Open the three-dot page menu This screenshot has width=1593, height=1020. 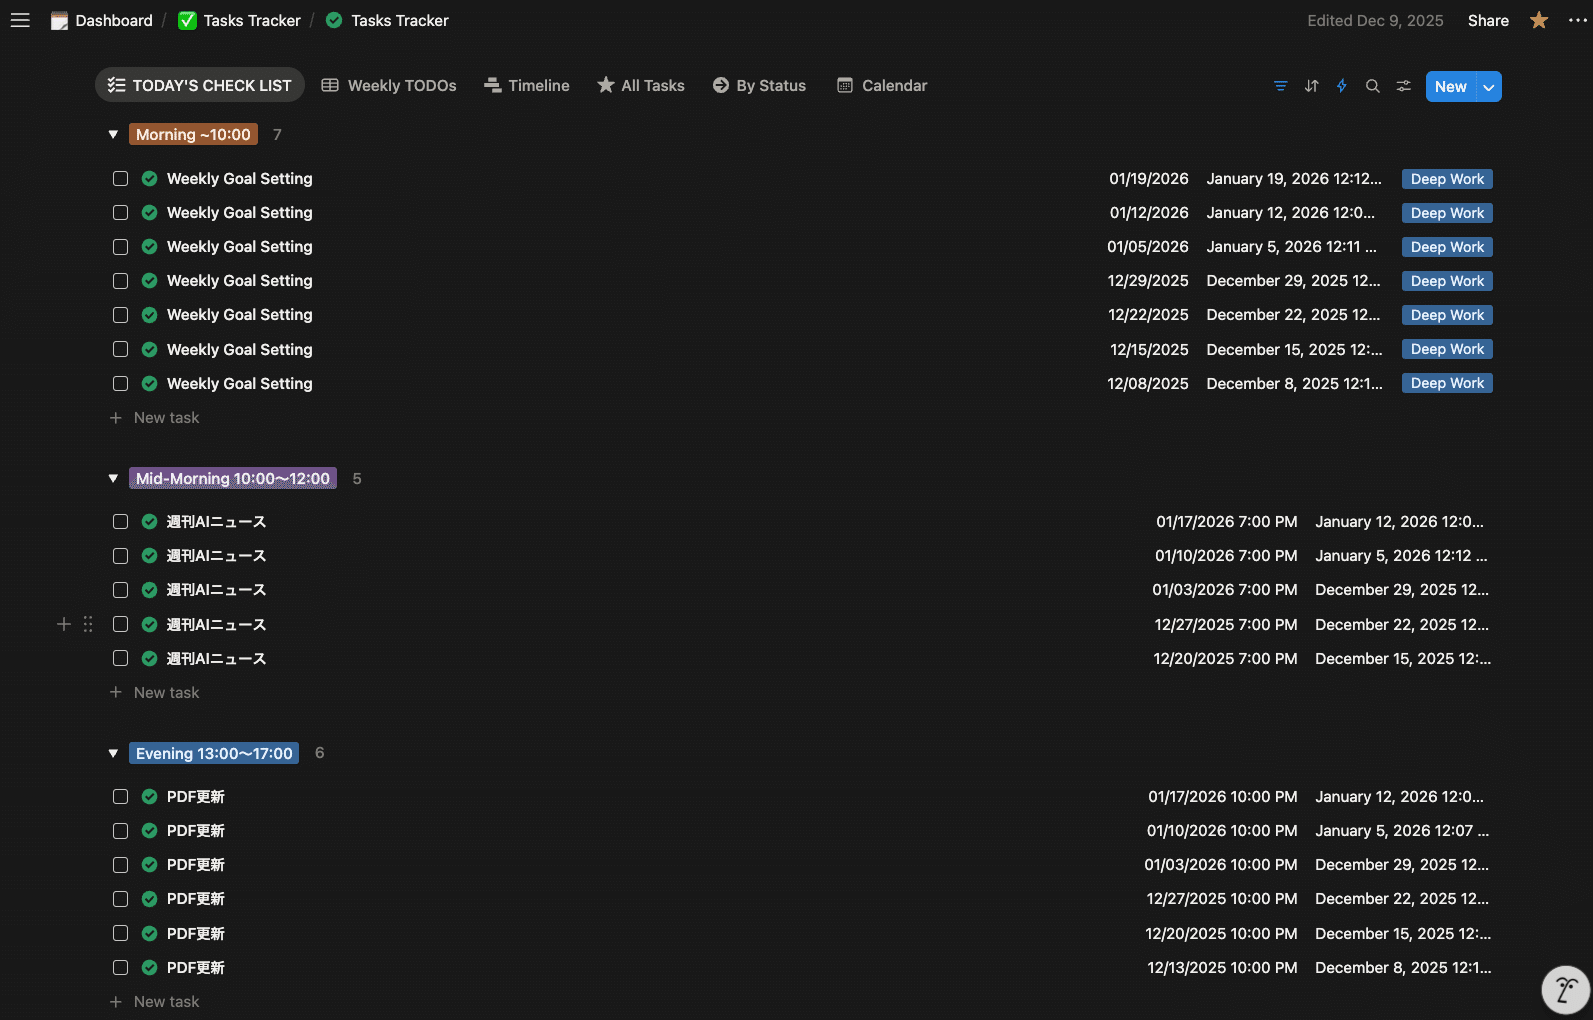[1577, 20]
